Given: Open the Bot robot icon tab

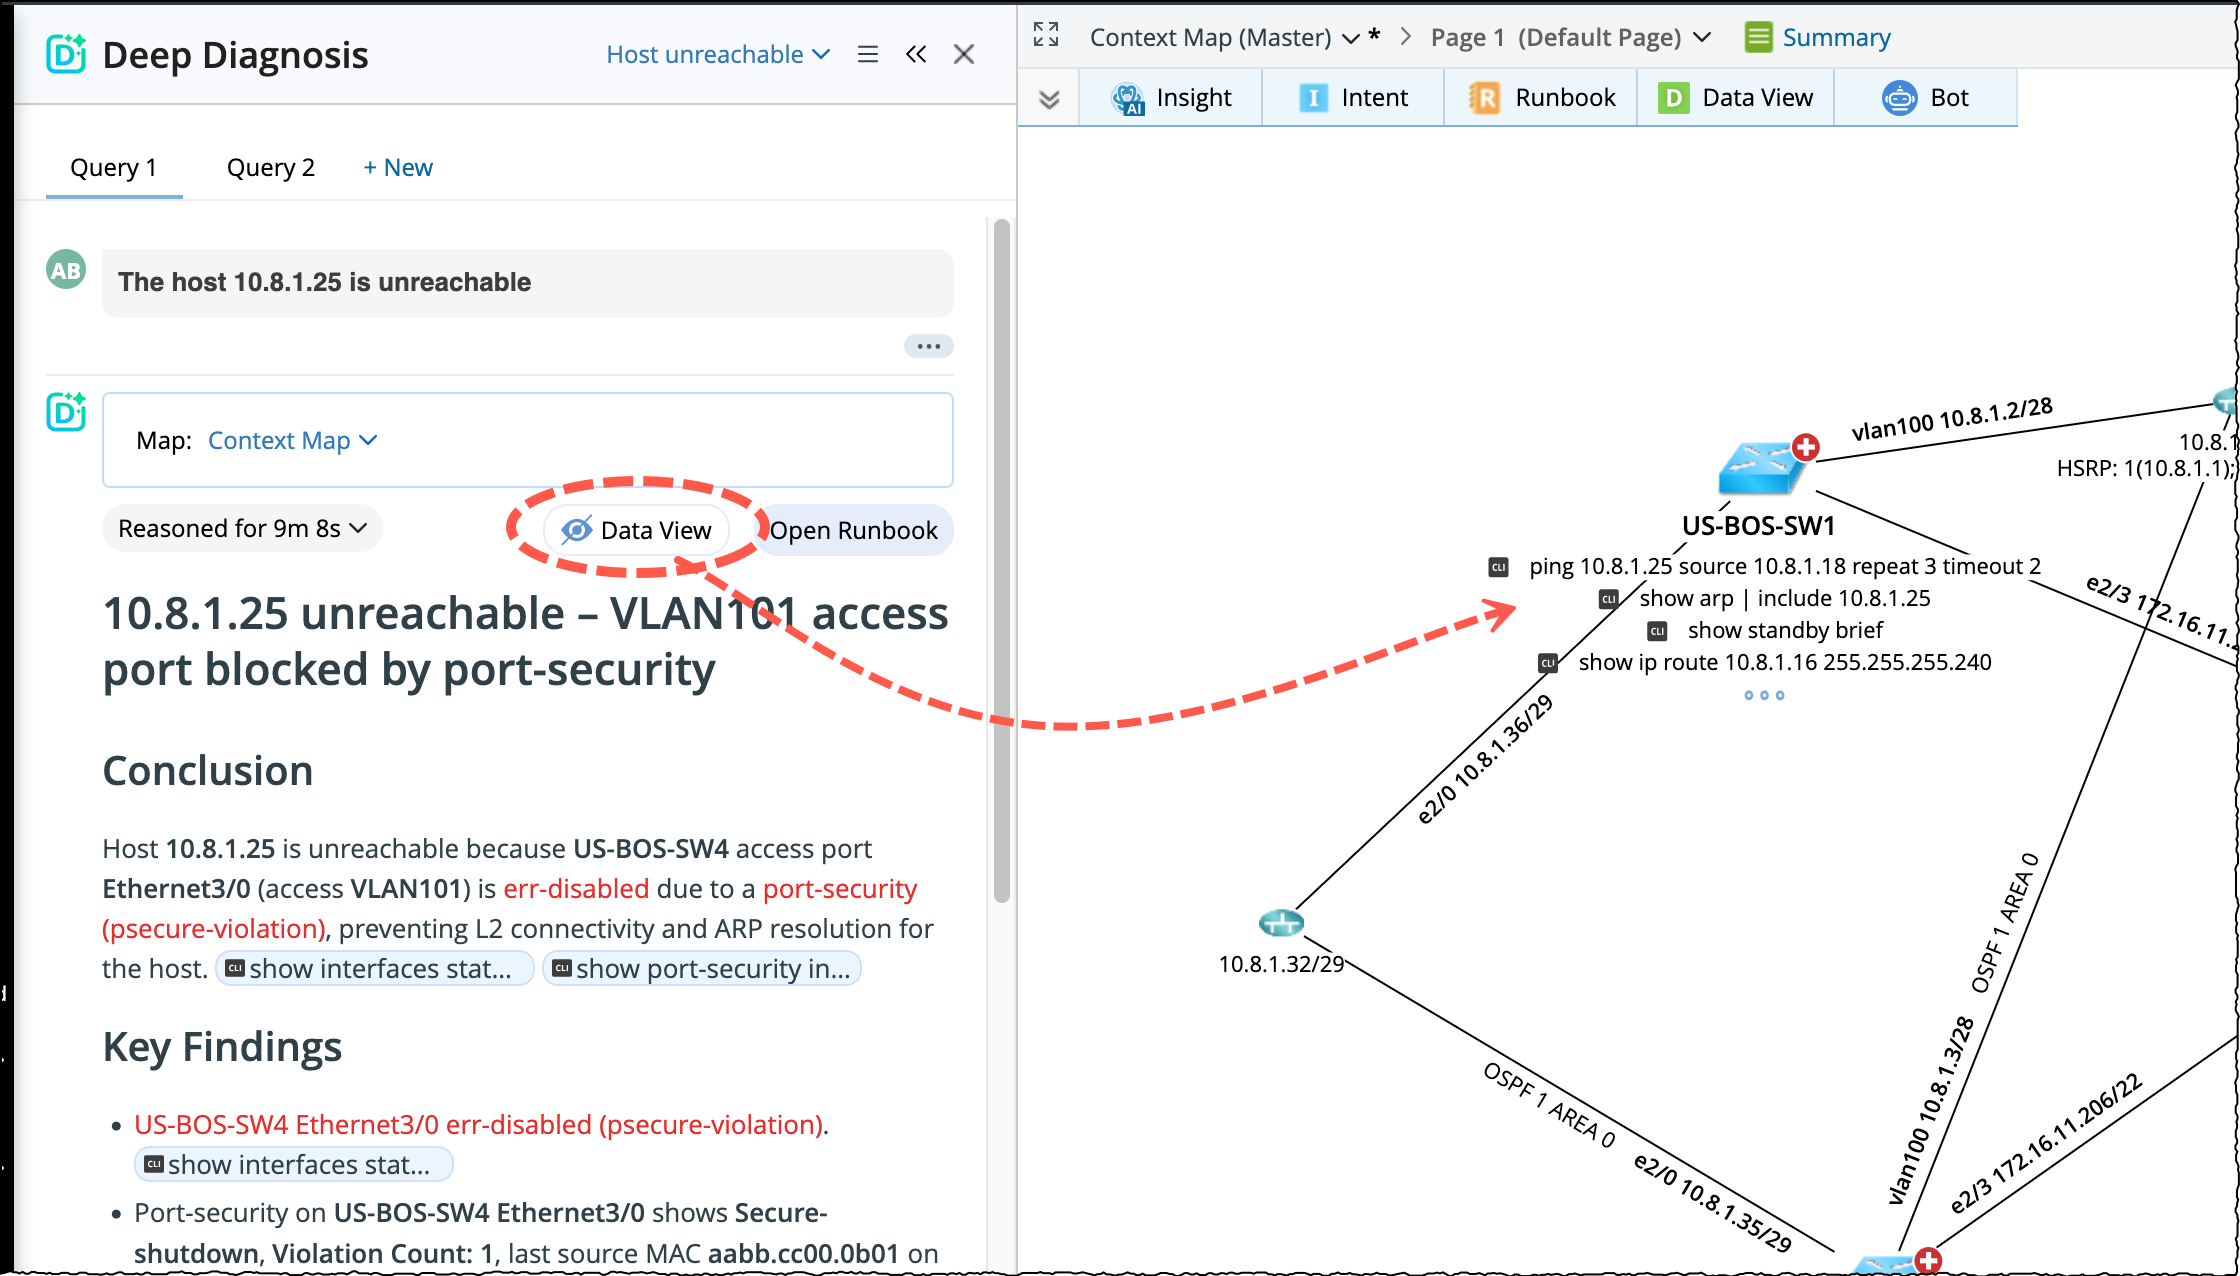Looking at the screenshot, I should click(x=1899, y=98).
